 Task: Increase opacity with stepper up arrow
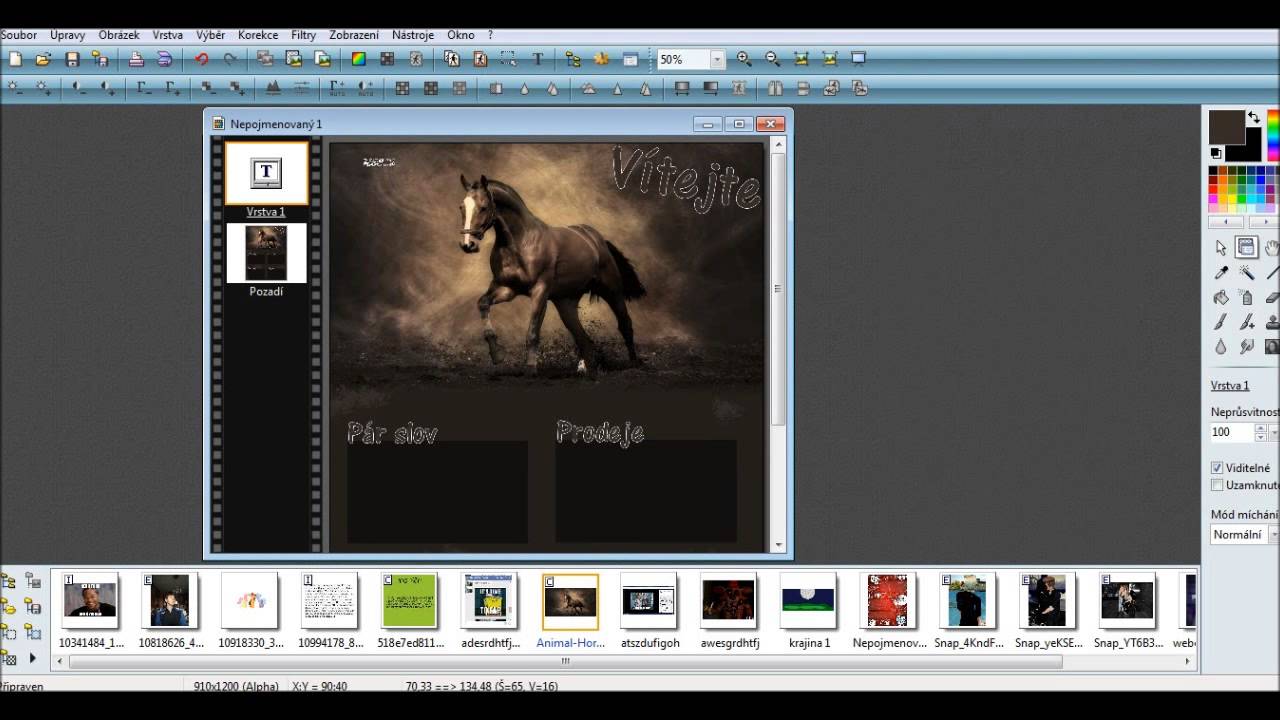[x=1260, y=428]
